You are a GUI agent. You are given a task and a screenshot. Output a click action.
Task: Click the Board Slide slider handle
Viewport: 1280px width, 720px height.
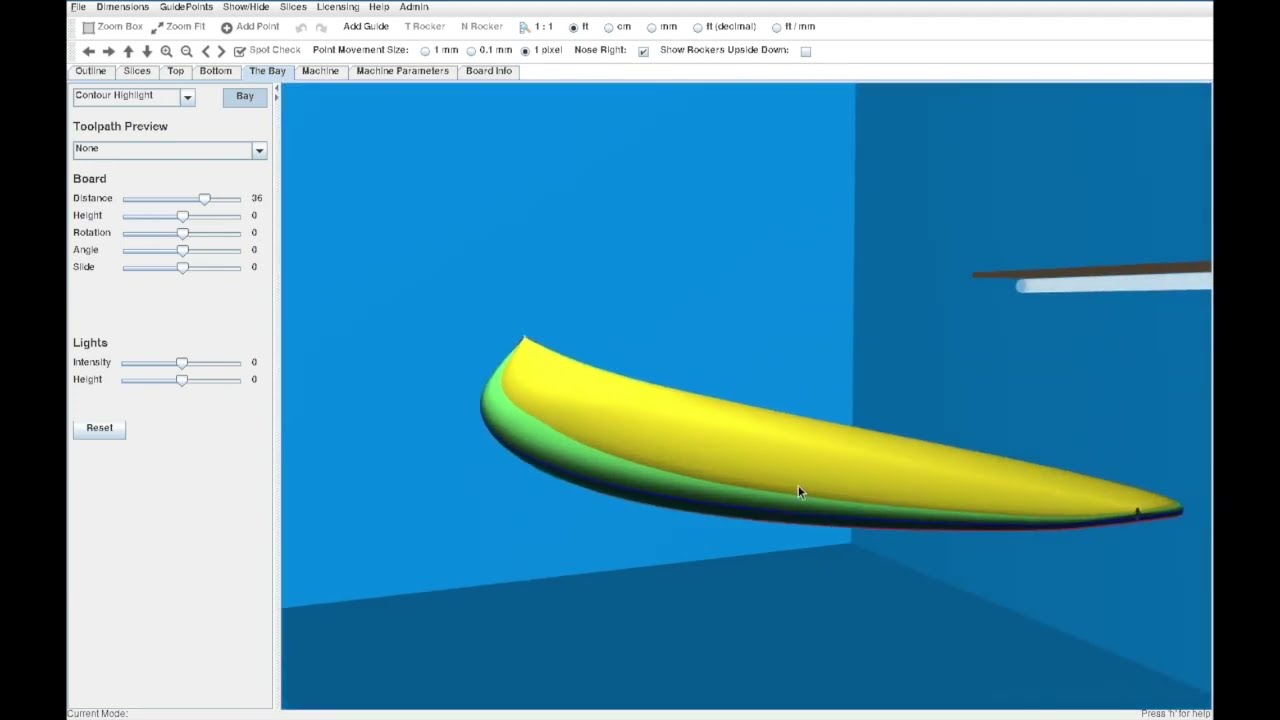click(182, 267)
